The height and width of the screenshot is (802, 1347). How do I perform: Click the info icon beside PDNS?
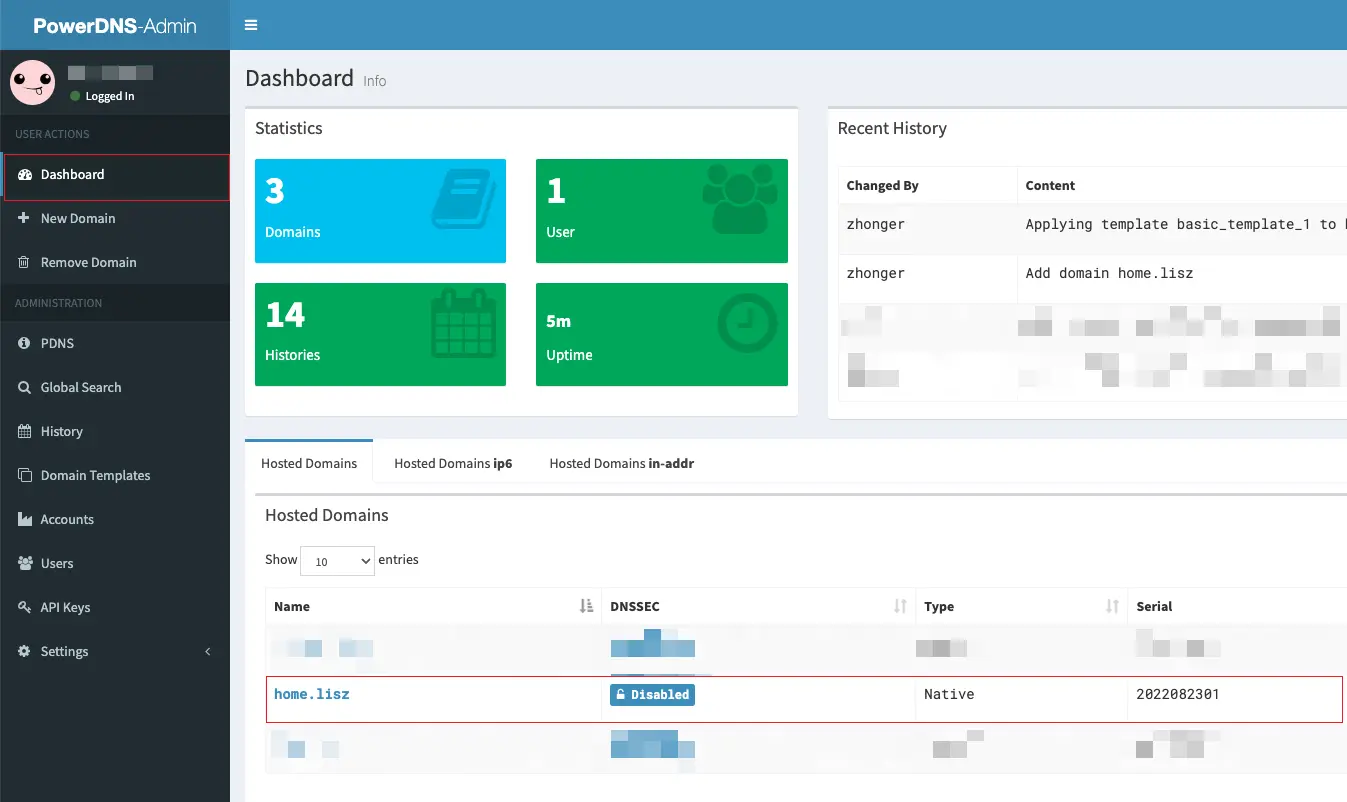(x=25, y=343)
